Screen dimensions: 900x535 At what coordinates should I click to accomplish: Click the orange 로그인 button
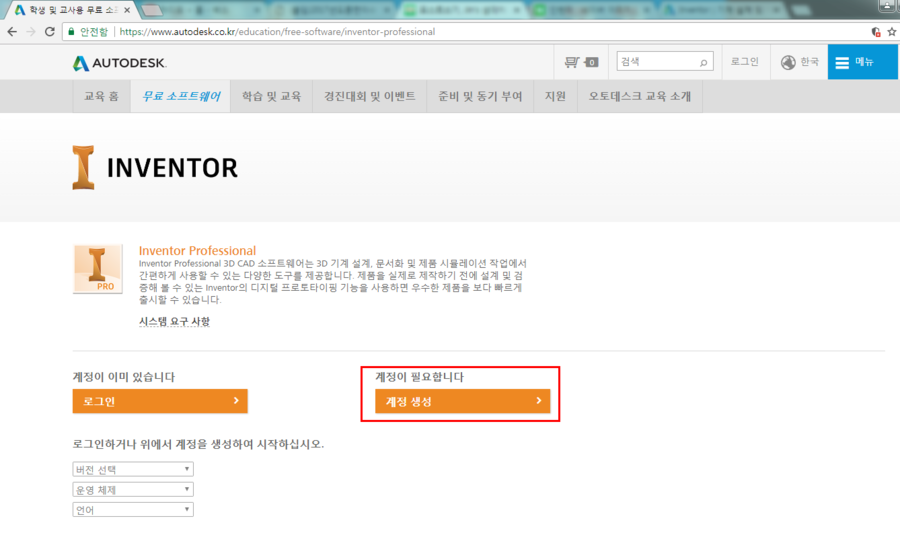[x=160, y=401]
